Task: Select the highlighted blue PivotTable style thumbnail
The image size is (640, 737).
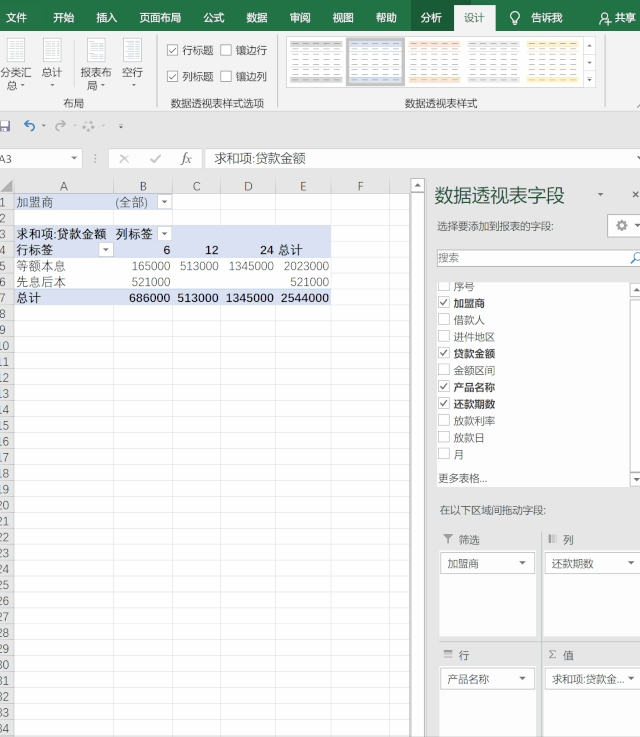Action: [375, 62]
